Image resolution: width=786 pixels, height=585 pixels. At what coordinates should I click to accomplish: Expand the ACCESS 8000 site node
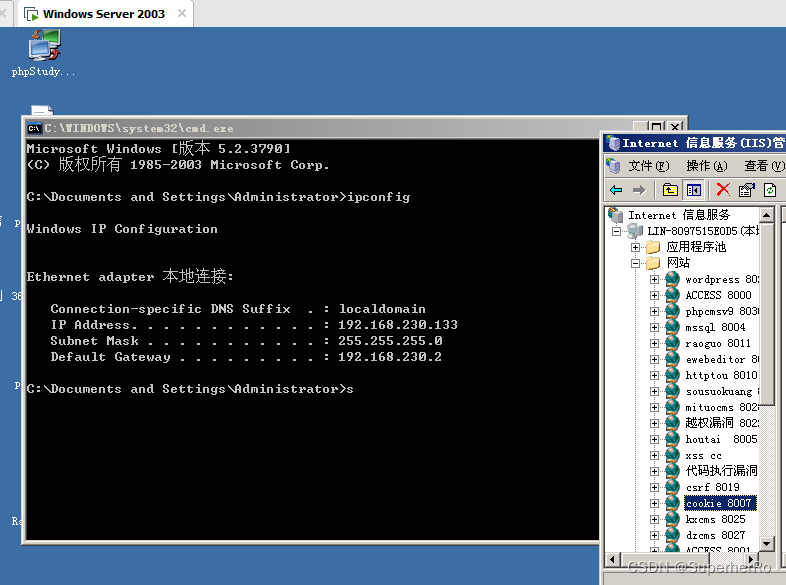[x=654, y=296]
